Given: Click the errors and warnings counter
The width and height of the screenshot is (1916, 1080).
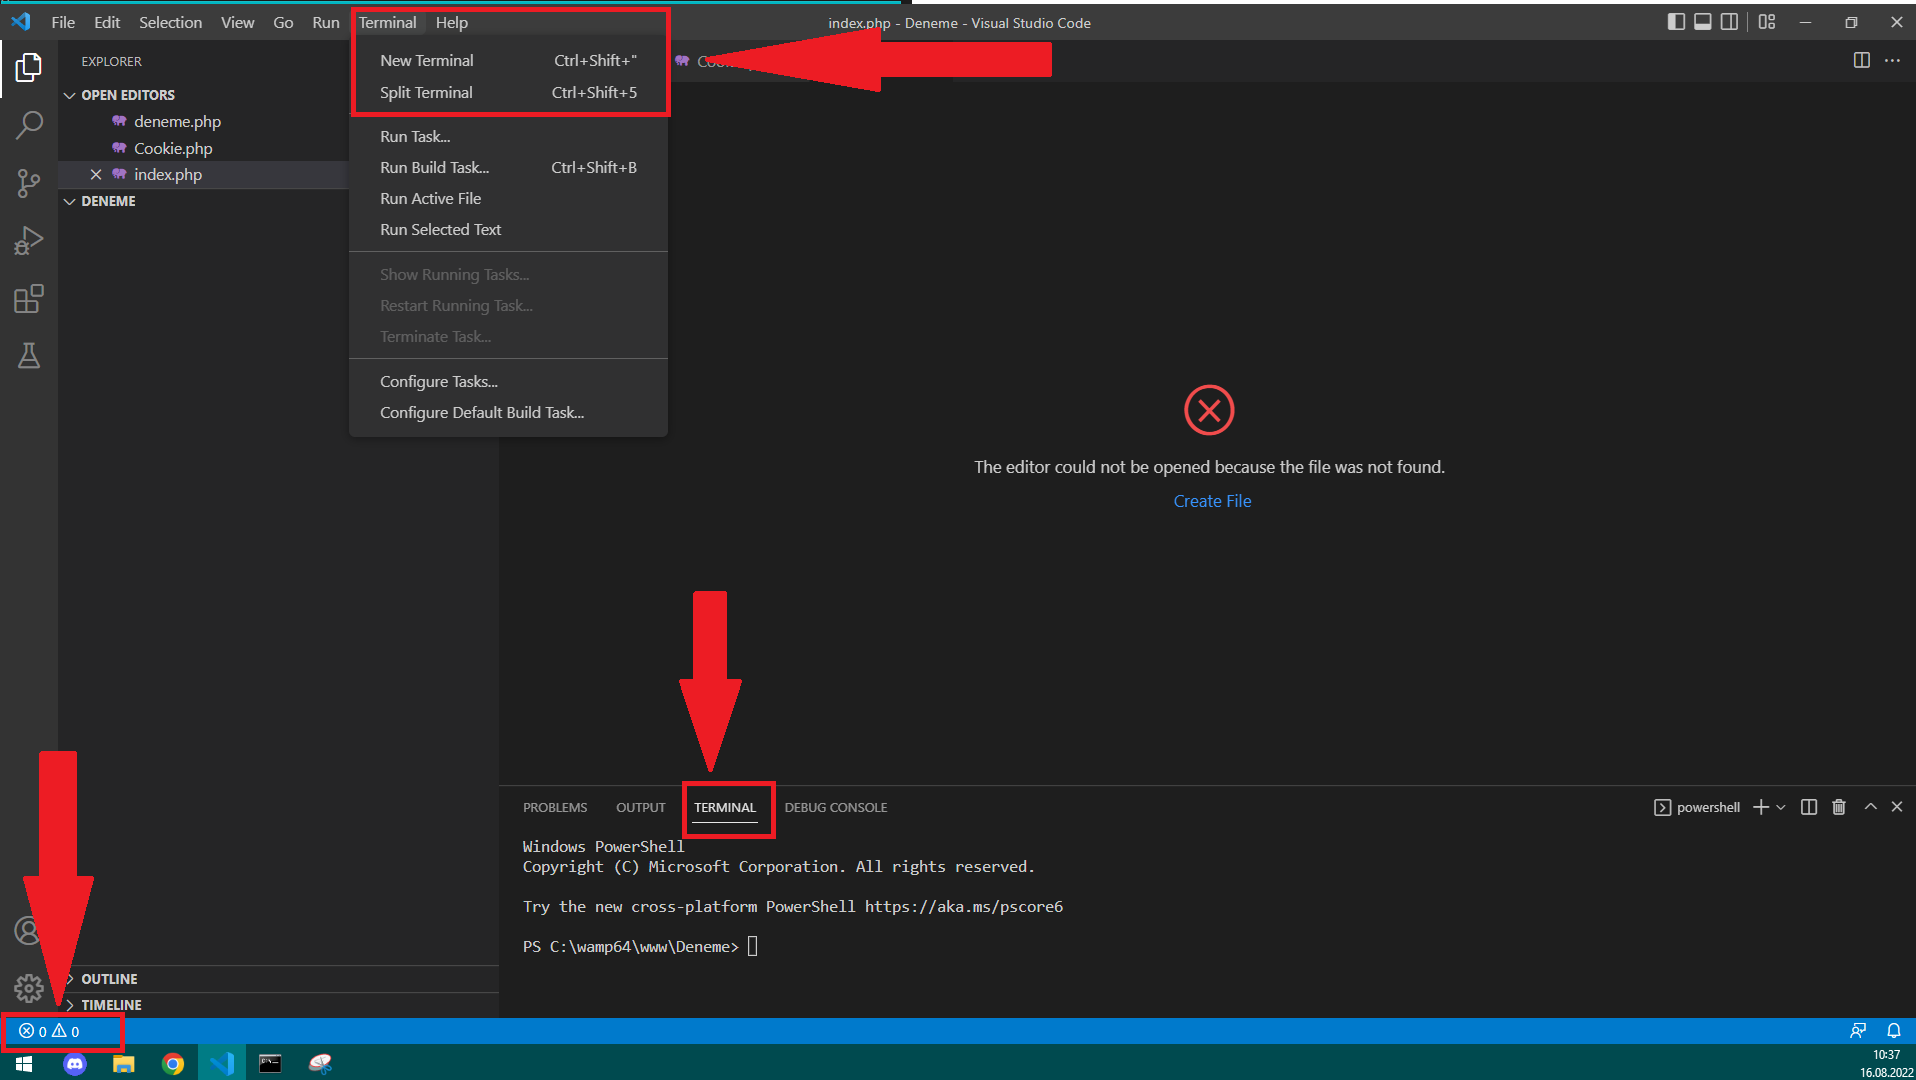Looking at the screenshot, I should tap(49, 1031).
